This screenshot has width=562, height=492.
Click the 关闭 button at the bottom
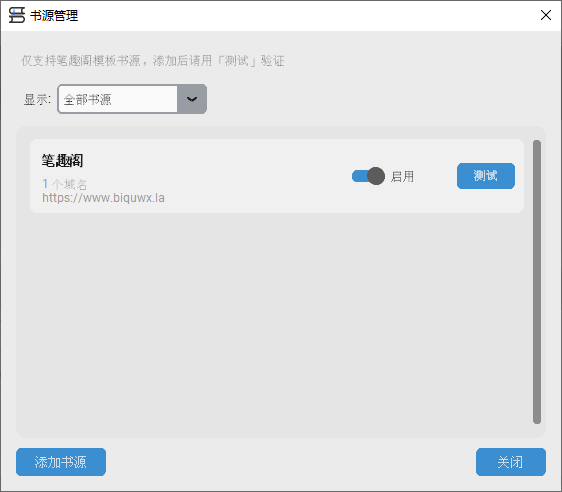tap(511, 462)
